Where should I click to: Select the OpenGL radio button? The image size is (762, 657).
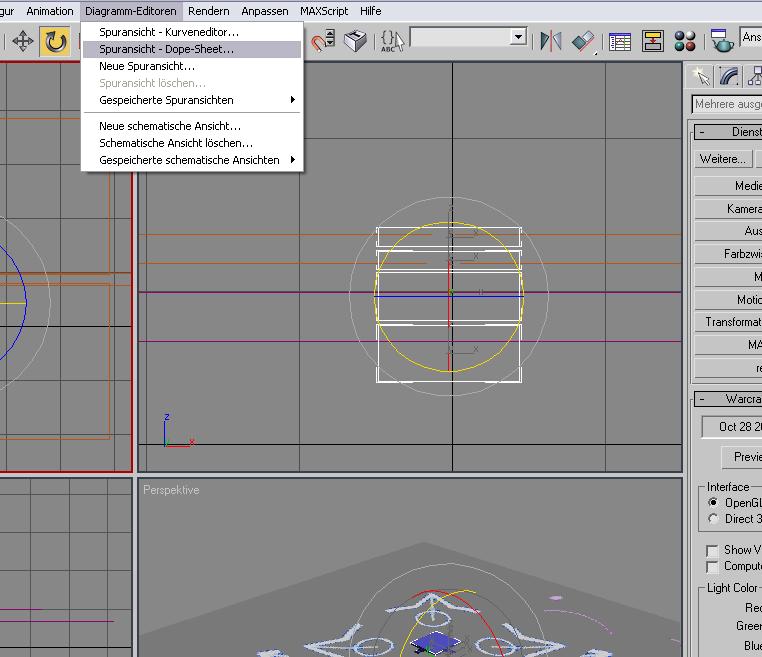(713, 502)
